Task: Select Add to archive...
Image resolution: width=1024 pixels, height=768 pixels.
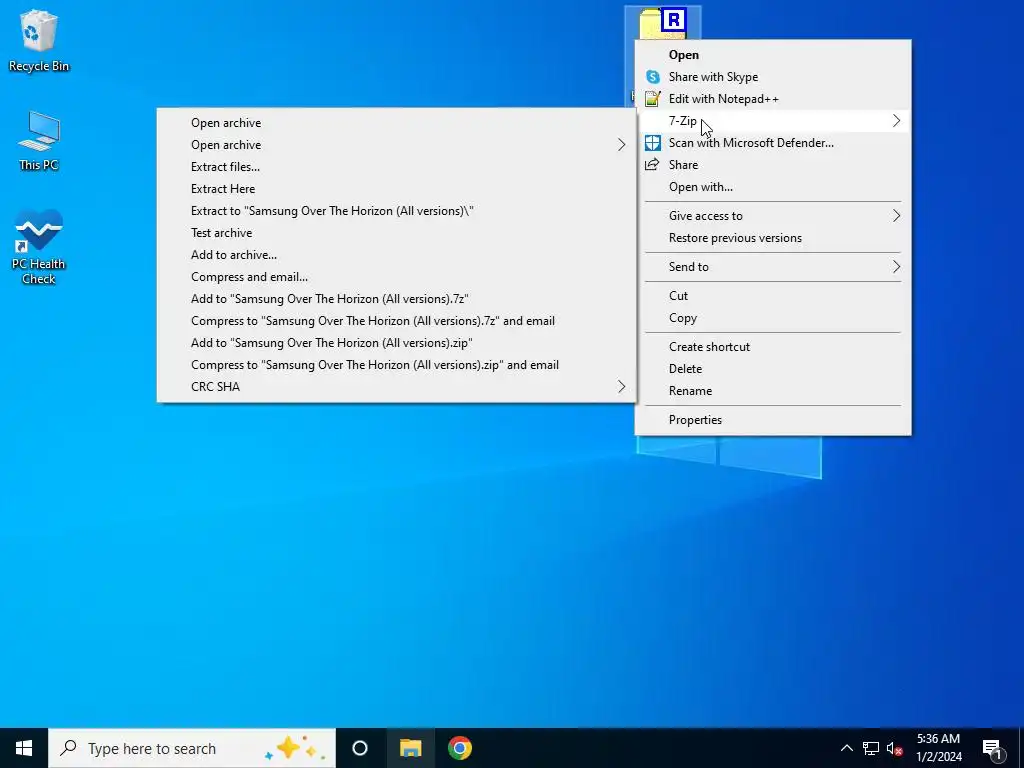Action: click(x=396, y=255)
